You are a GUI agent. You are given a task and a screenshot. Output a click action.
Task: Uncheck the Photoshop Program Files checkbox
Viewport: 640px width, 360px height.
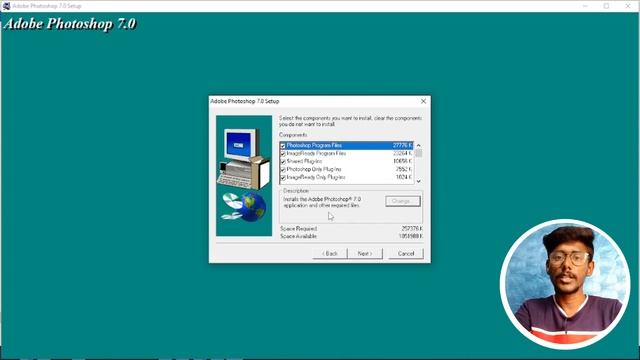click(283, 146)
